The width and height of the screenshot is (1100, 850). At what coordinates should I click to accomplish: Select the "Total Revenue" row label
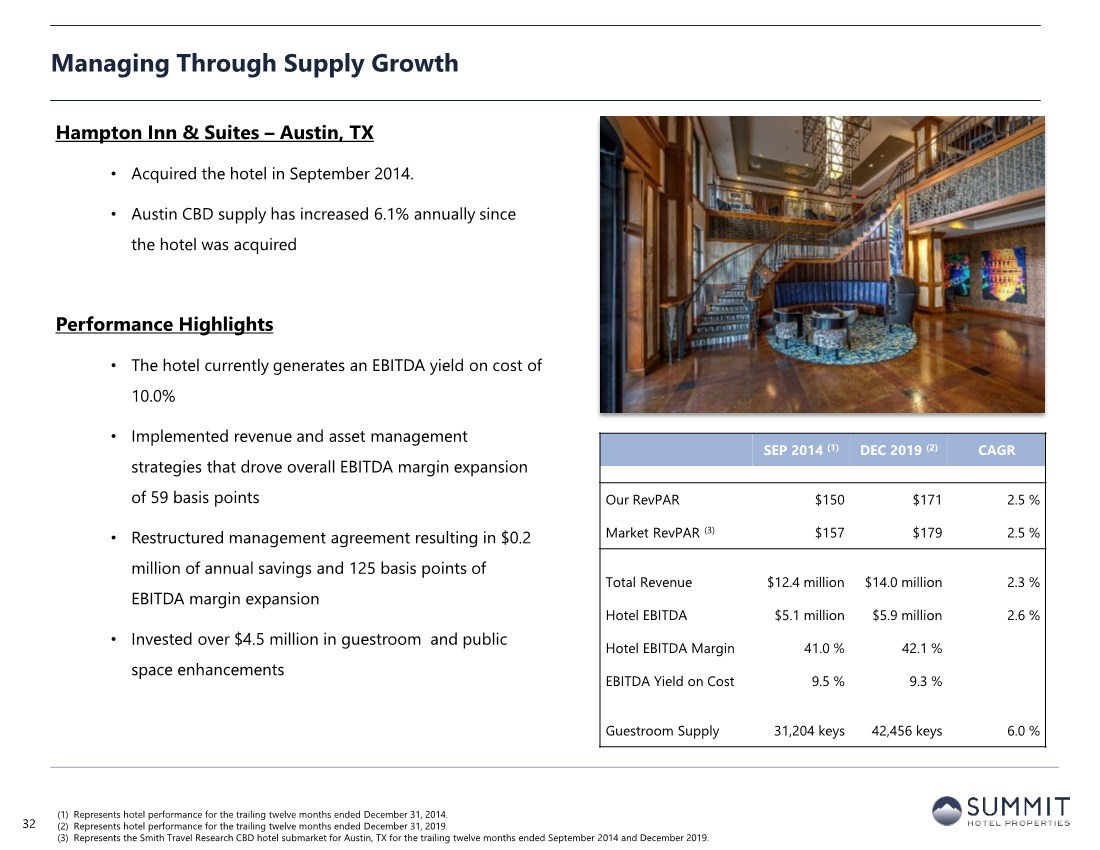(x=649, y=582)
